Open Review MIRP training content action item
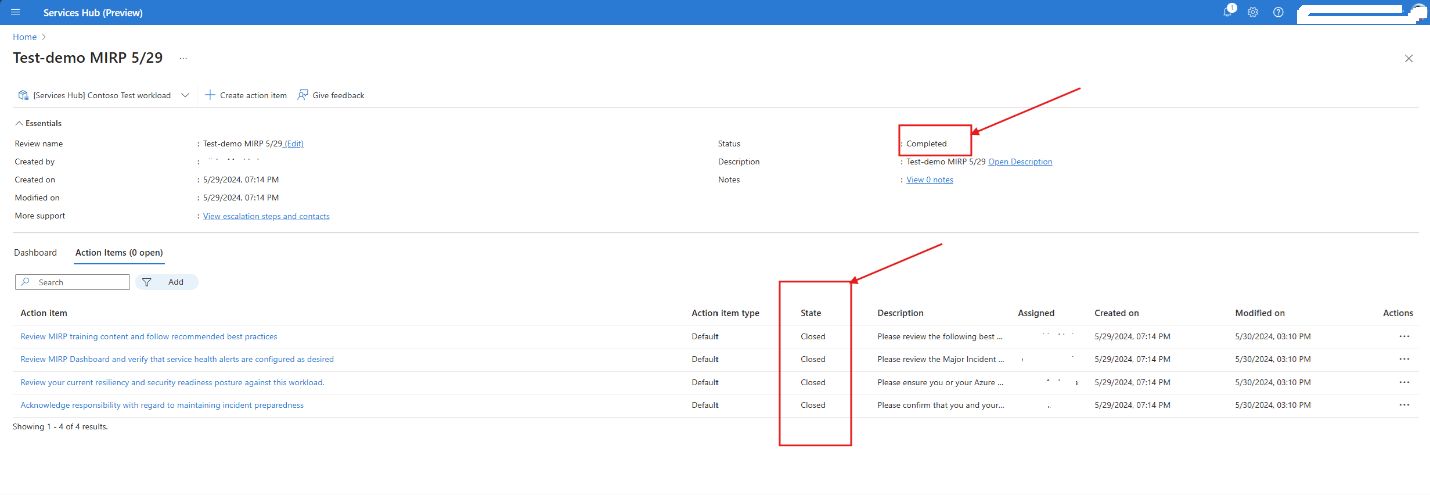 point(149,336)
